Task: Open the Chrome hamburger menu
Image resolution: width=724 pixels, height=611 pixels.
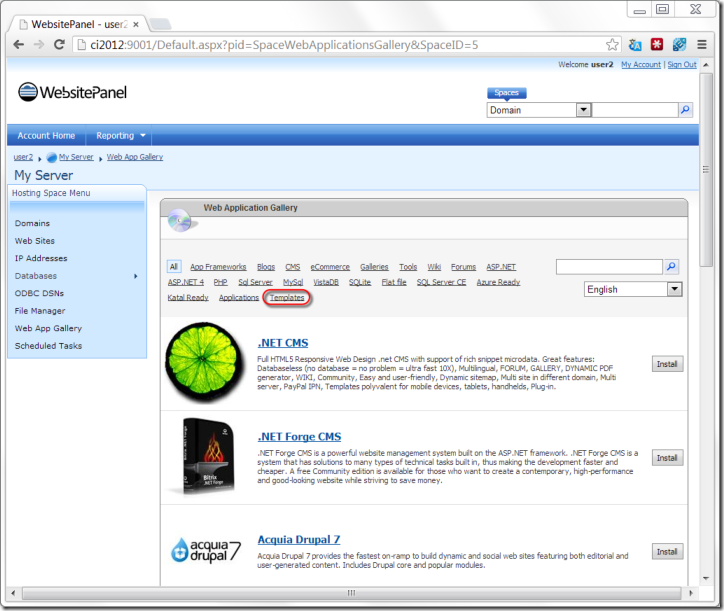Action: click(703, 45)
